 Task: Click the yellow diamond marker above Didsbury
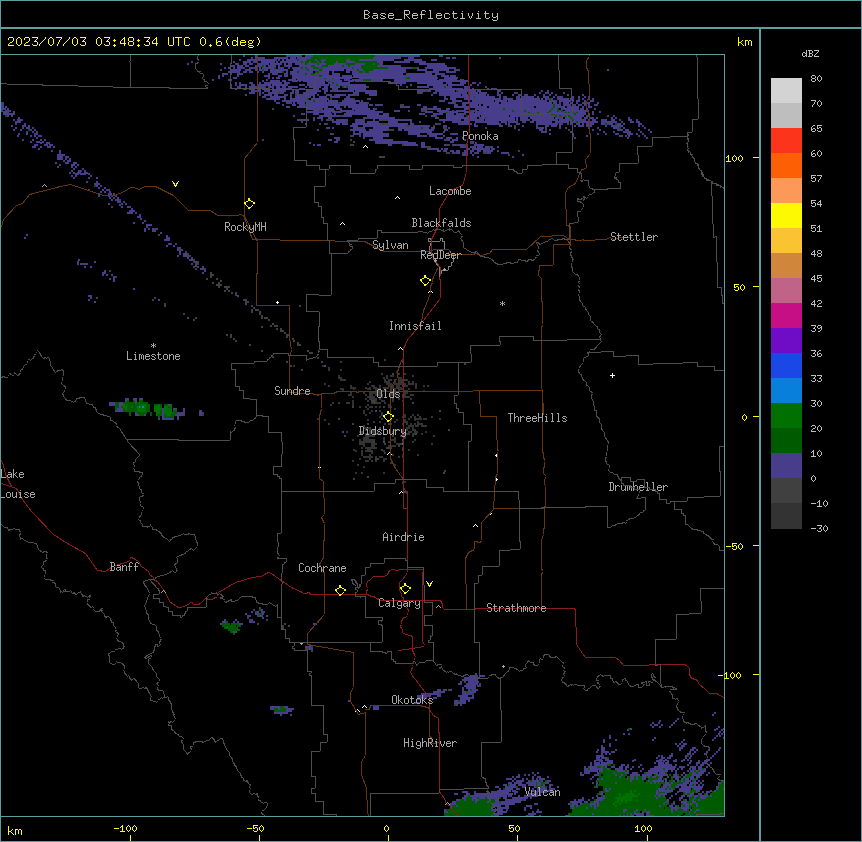pyautogui.click(x=388, y=417)
